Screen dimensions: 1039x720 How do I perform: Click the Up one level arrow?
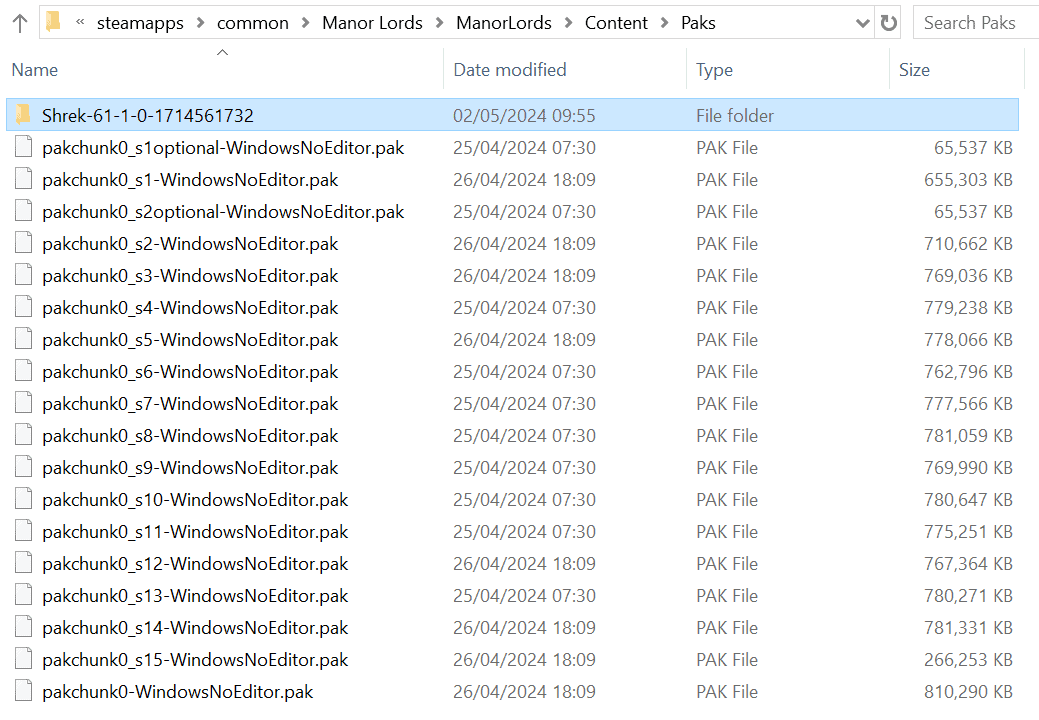tap(20, 24)
